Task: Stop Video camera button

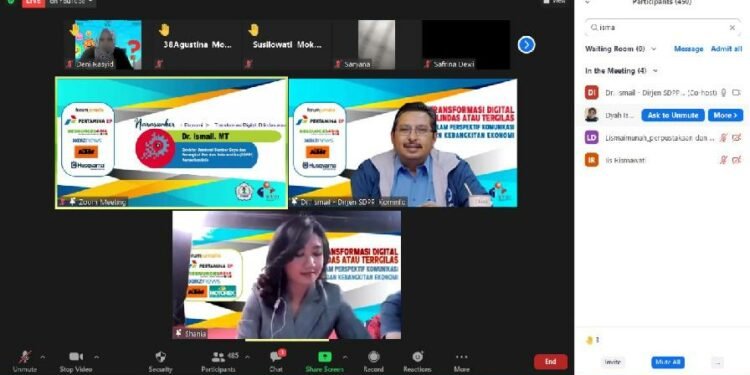Action: [x=76, y=362]
